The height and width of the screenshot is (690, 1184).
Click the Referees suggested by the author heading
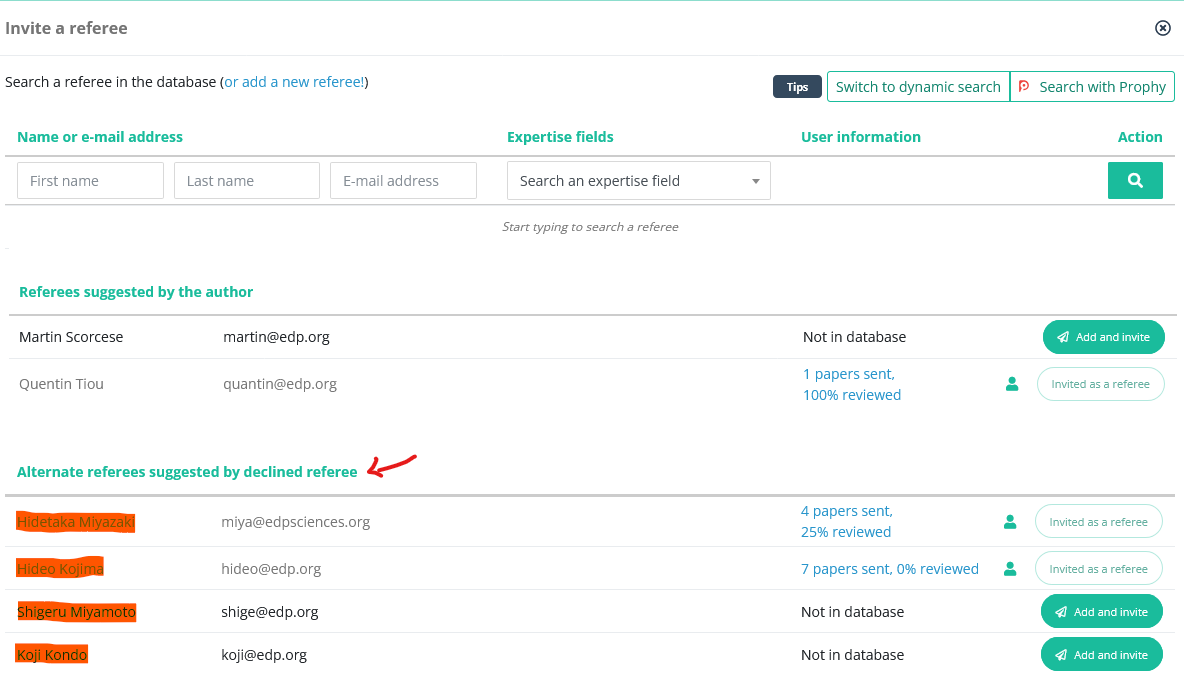(136, 291)
